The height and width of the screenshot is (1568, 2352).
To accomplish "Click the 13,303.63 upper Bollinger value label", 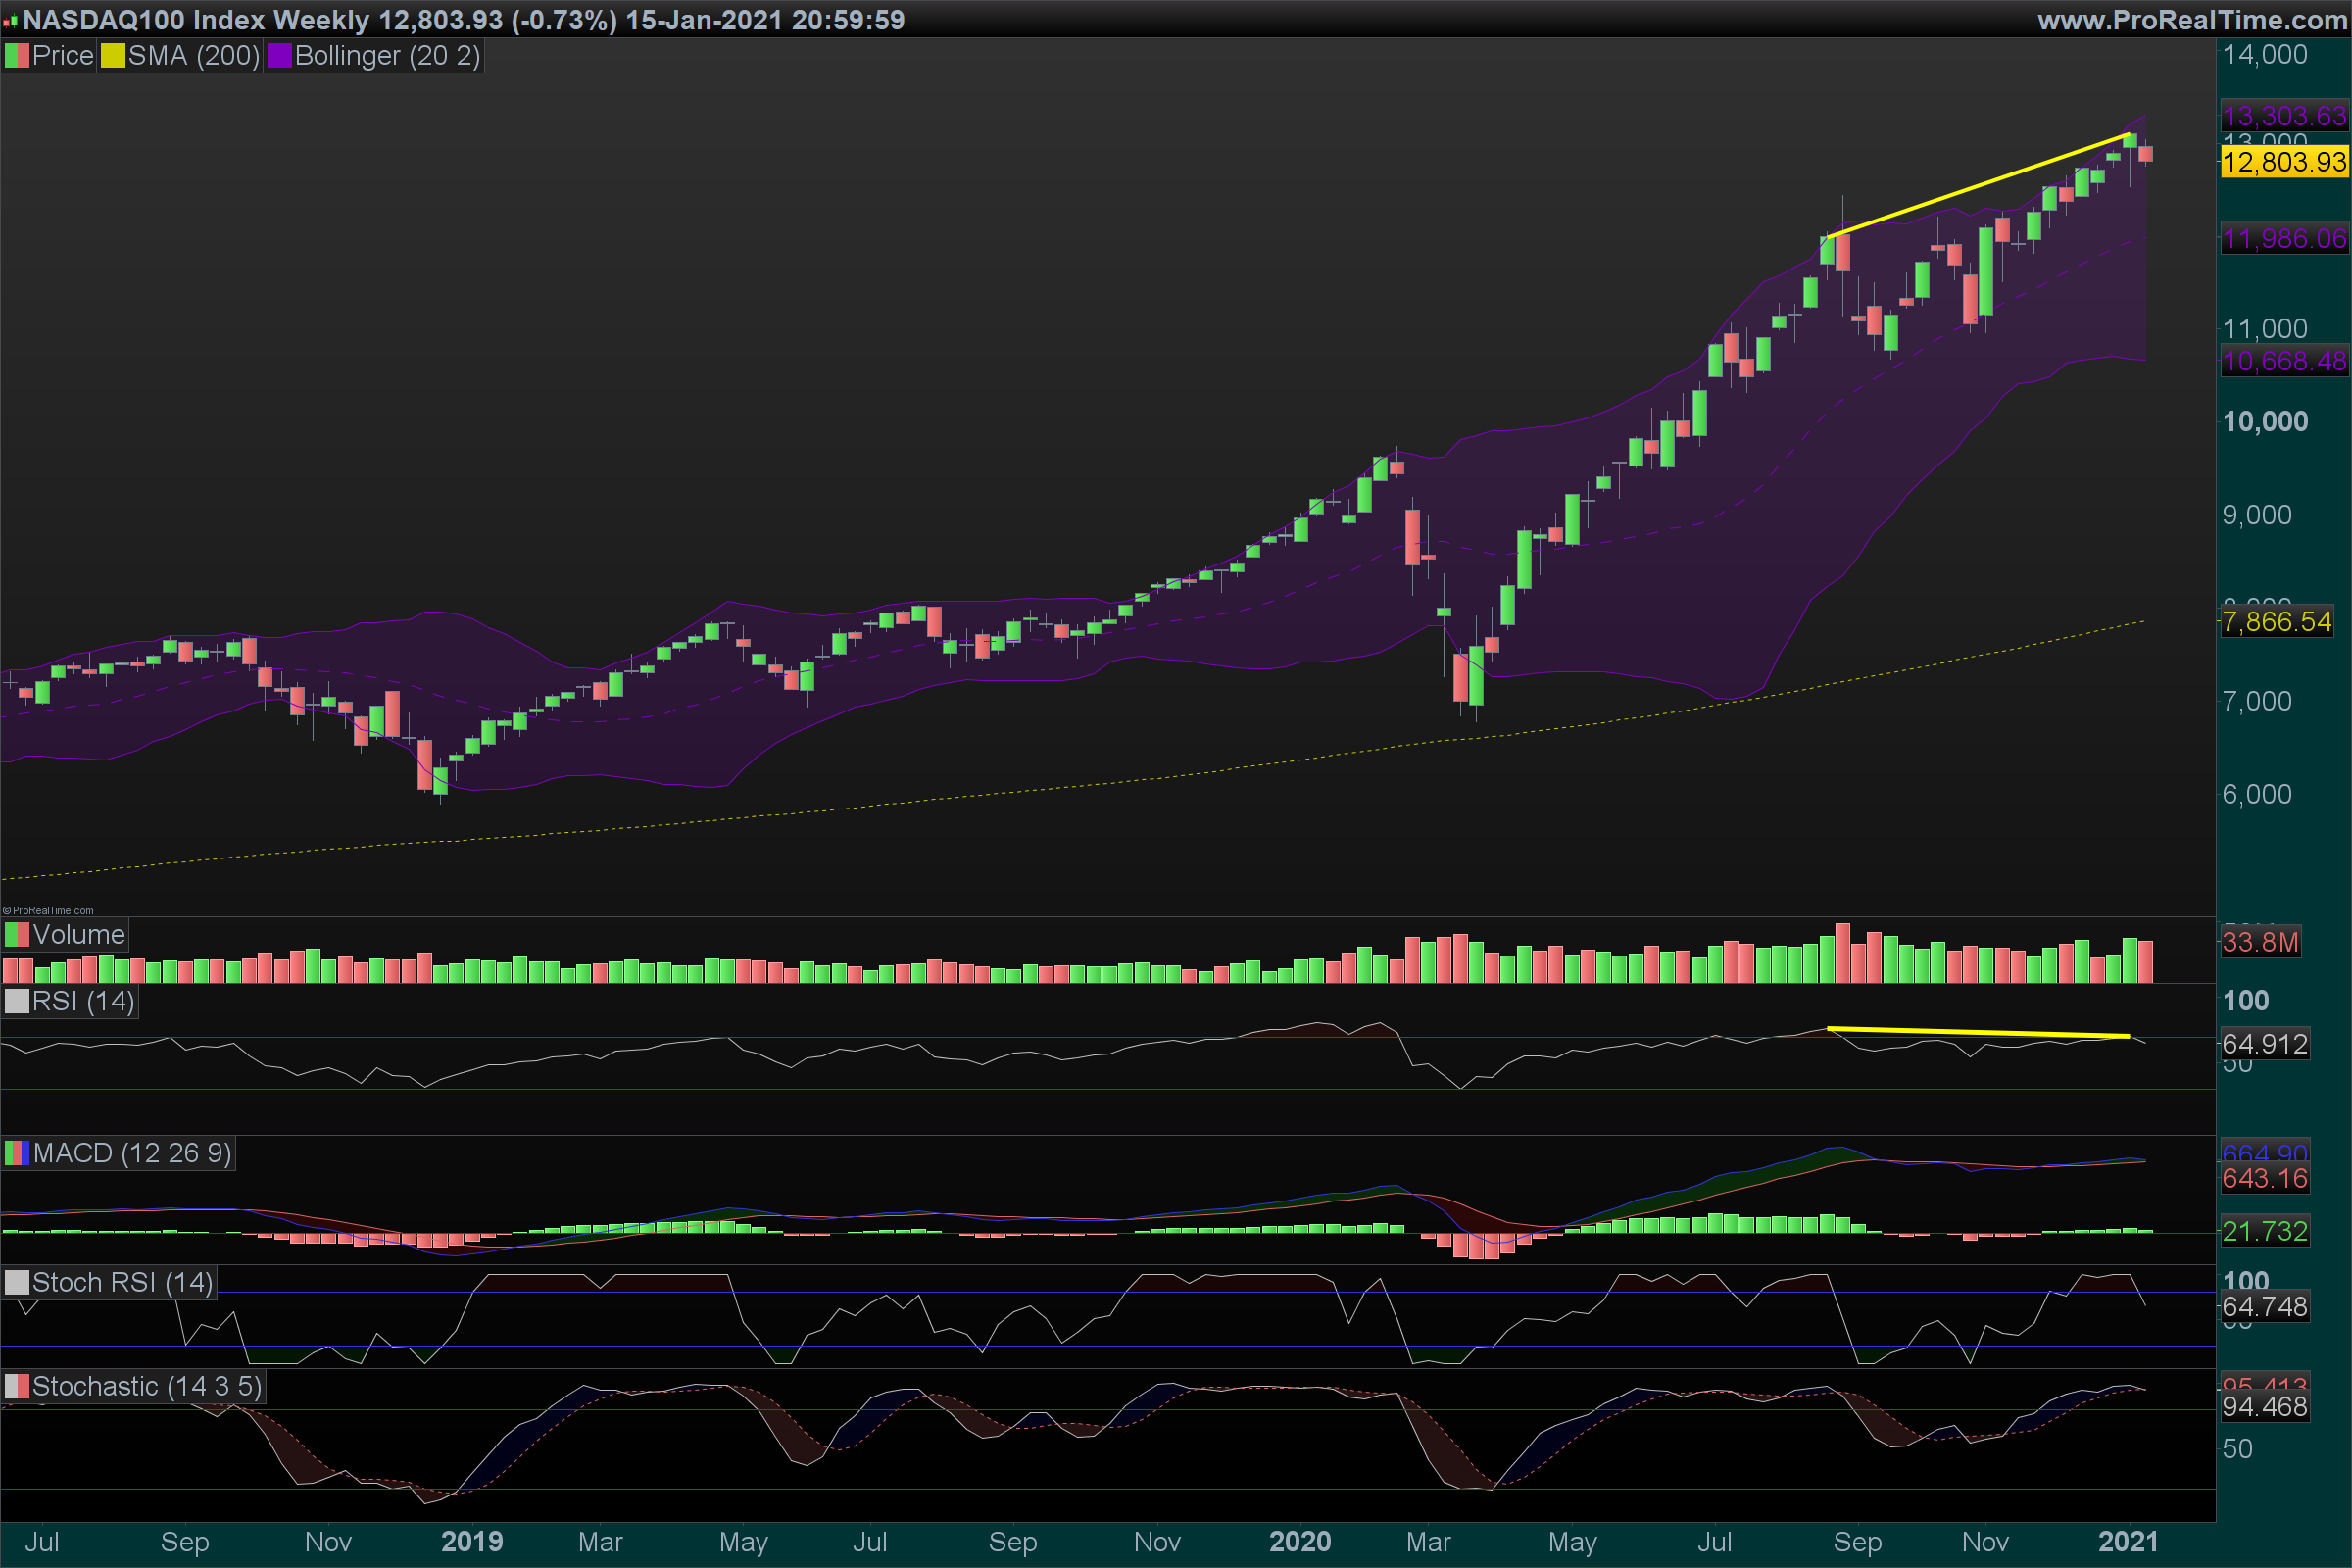I will pos(2284,116).
